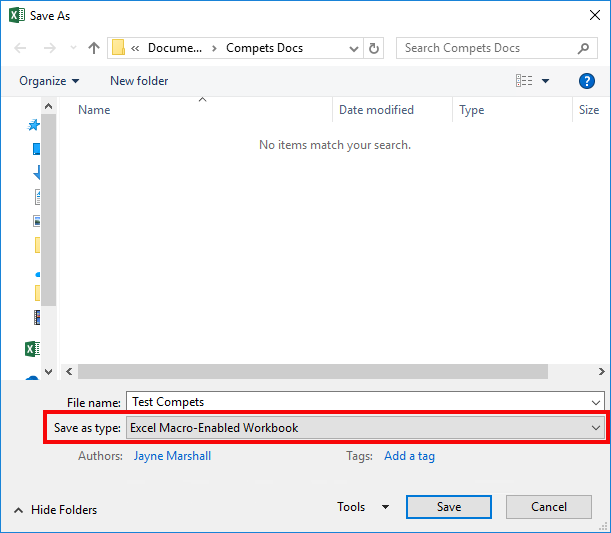Click the file list horizontal scrollbar thumb
This screenshot has height=533, width=611.
pos(313,372)
